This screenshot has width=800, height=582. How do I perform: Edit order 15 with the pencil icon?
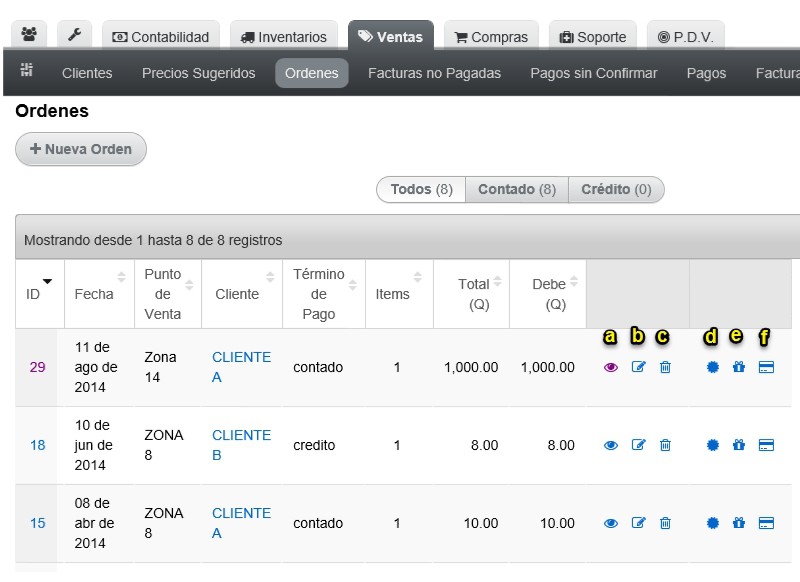click(x=638, y=523)
